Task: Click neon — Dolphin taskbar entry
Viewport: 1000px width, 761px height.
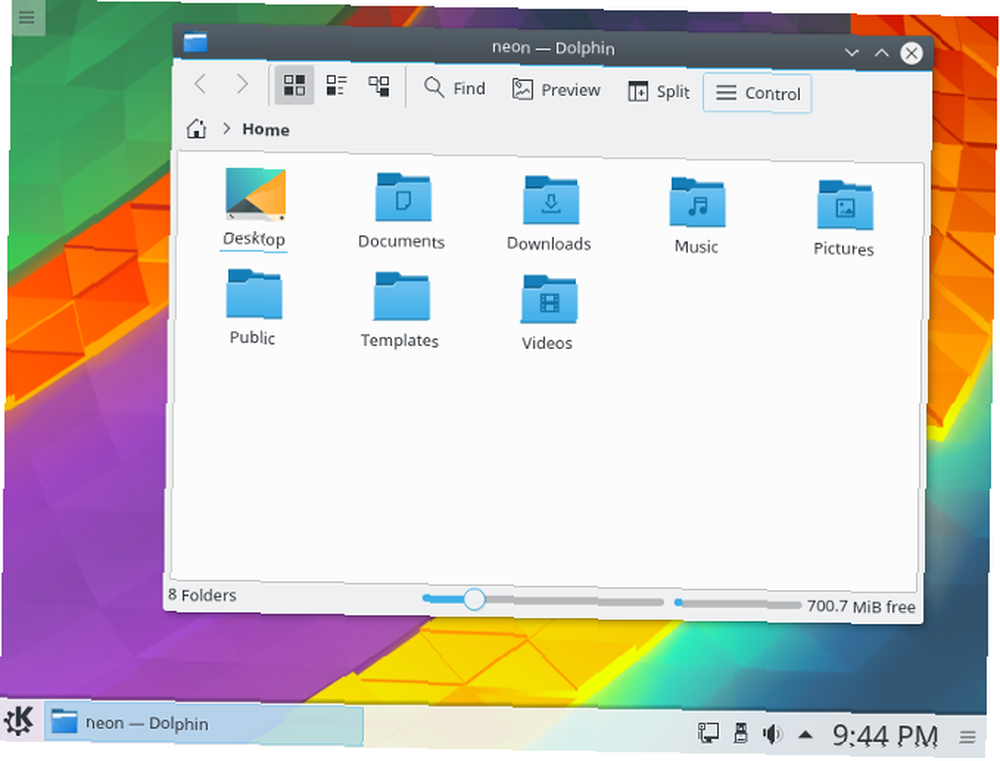Action: point(204,724)
